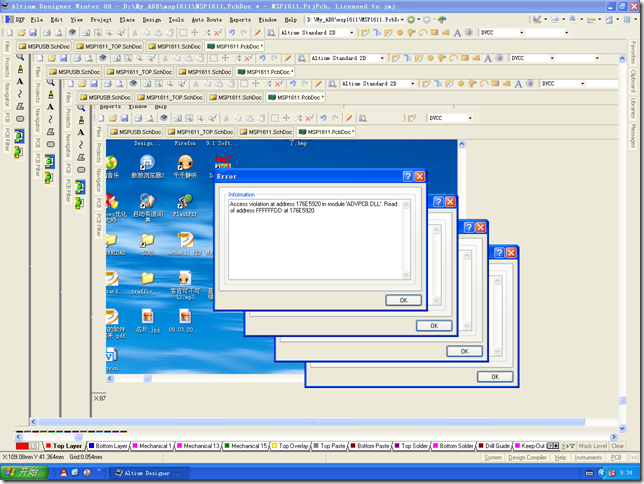Image resolution: width=644 pixels, height=484 pixels.
Task: Click the Windows Start button
Action: tap(24, 472)
